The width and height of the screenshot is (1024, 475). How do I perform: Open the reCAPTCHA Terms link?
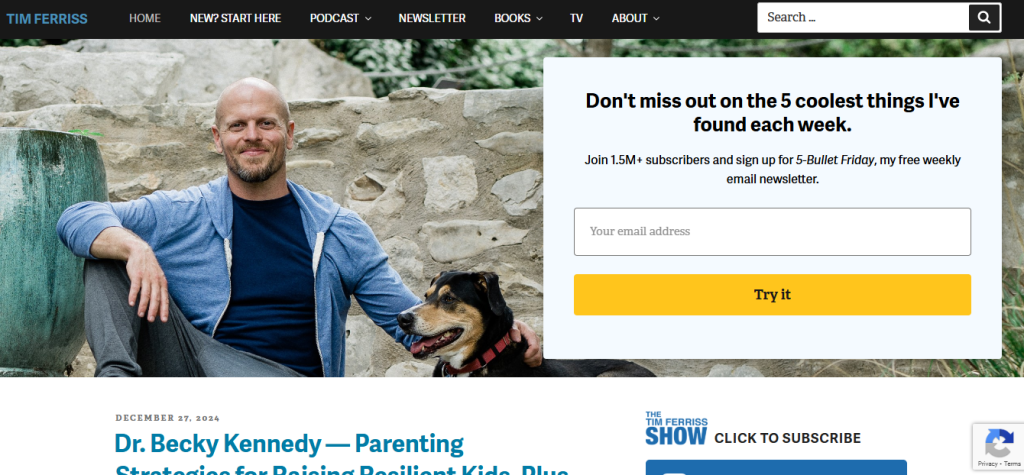[x=1012, y=464]
